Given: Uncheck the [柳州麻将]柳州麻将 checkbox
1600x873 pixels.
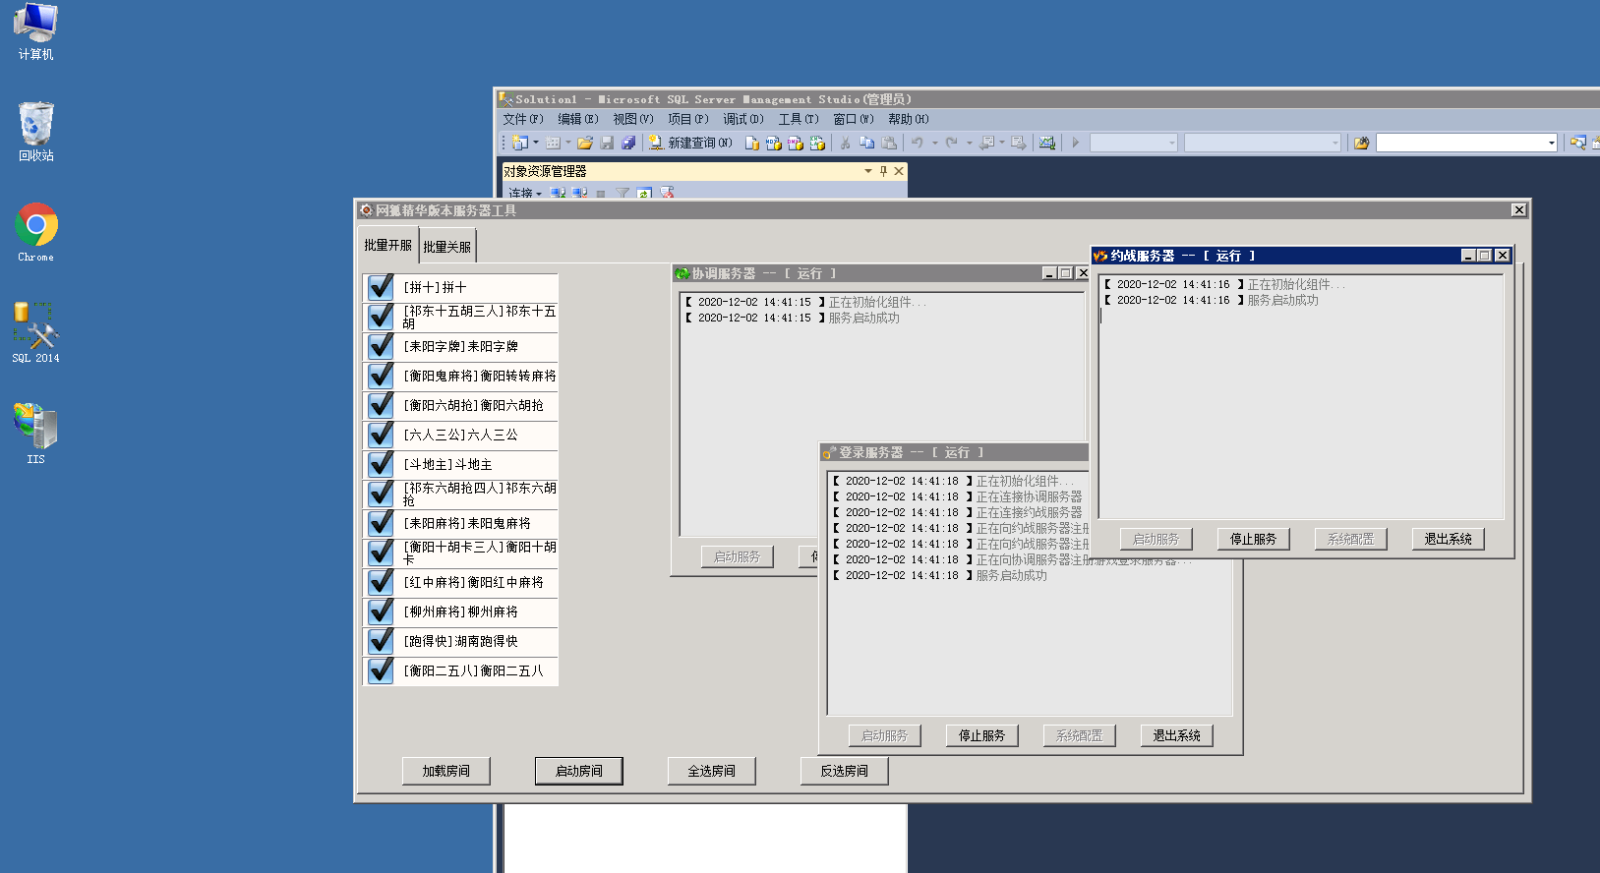Looking at the screenshot, I should (381, 611).
